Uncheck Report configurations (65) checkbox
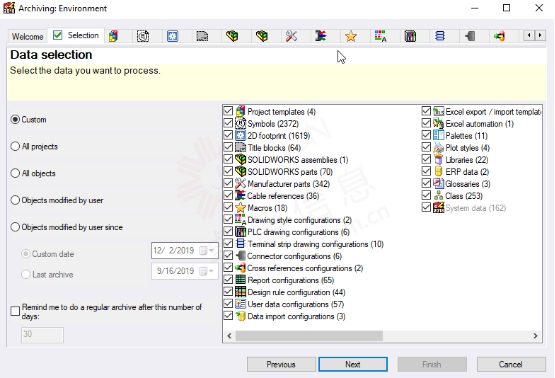This screenshot has width=555, height=378. 228,280
